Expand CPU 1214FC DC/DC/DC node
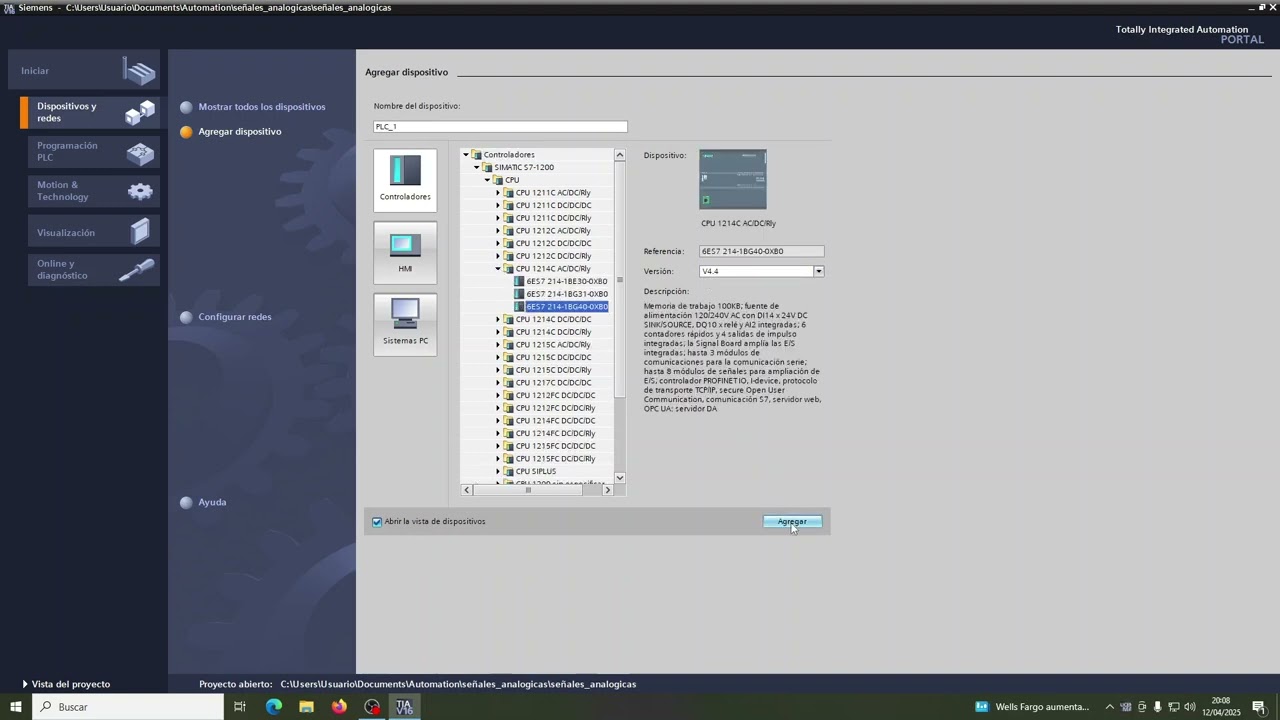This screenshot has width=1280, height=720. click(x=498, y=421)
